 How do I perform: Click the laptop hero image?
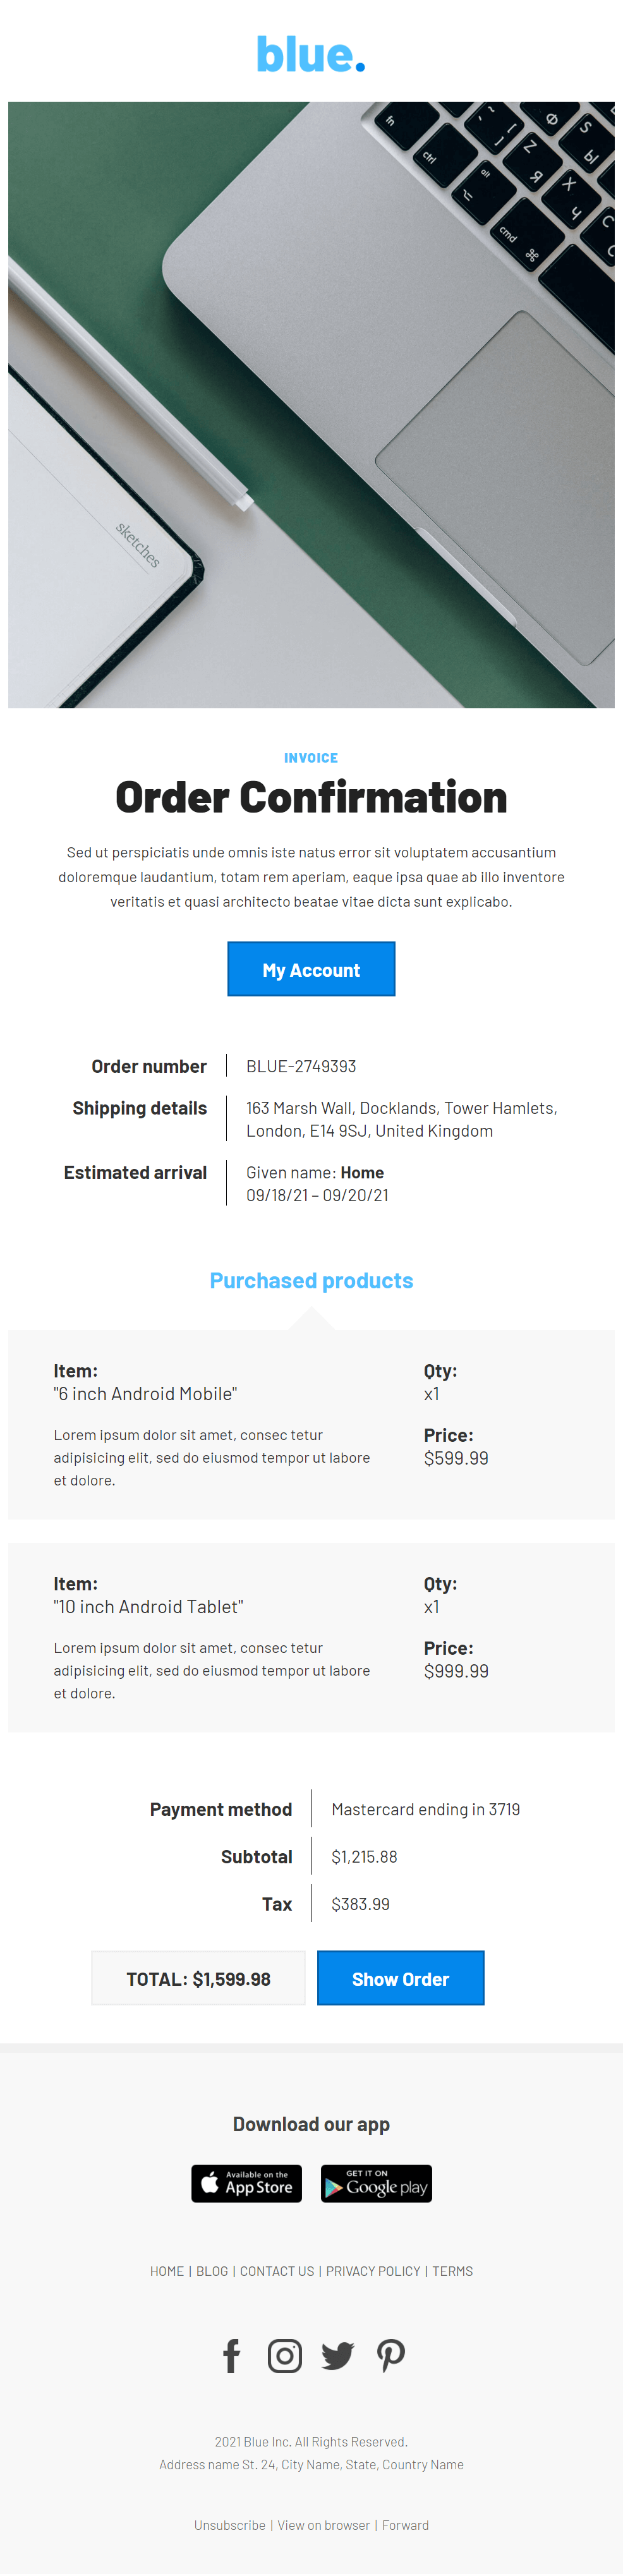click(x=311, y=405)
